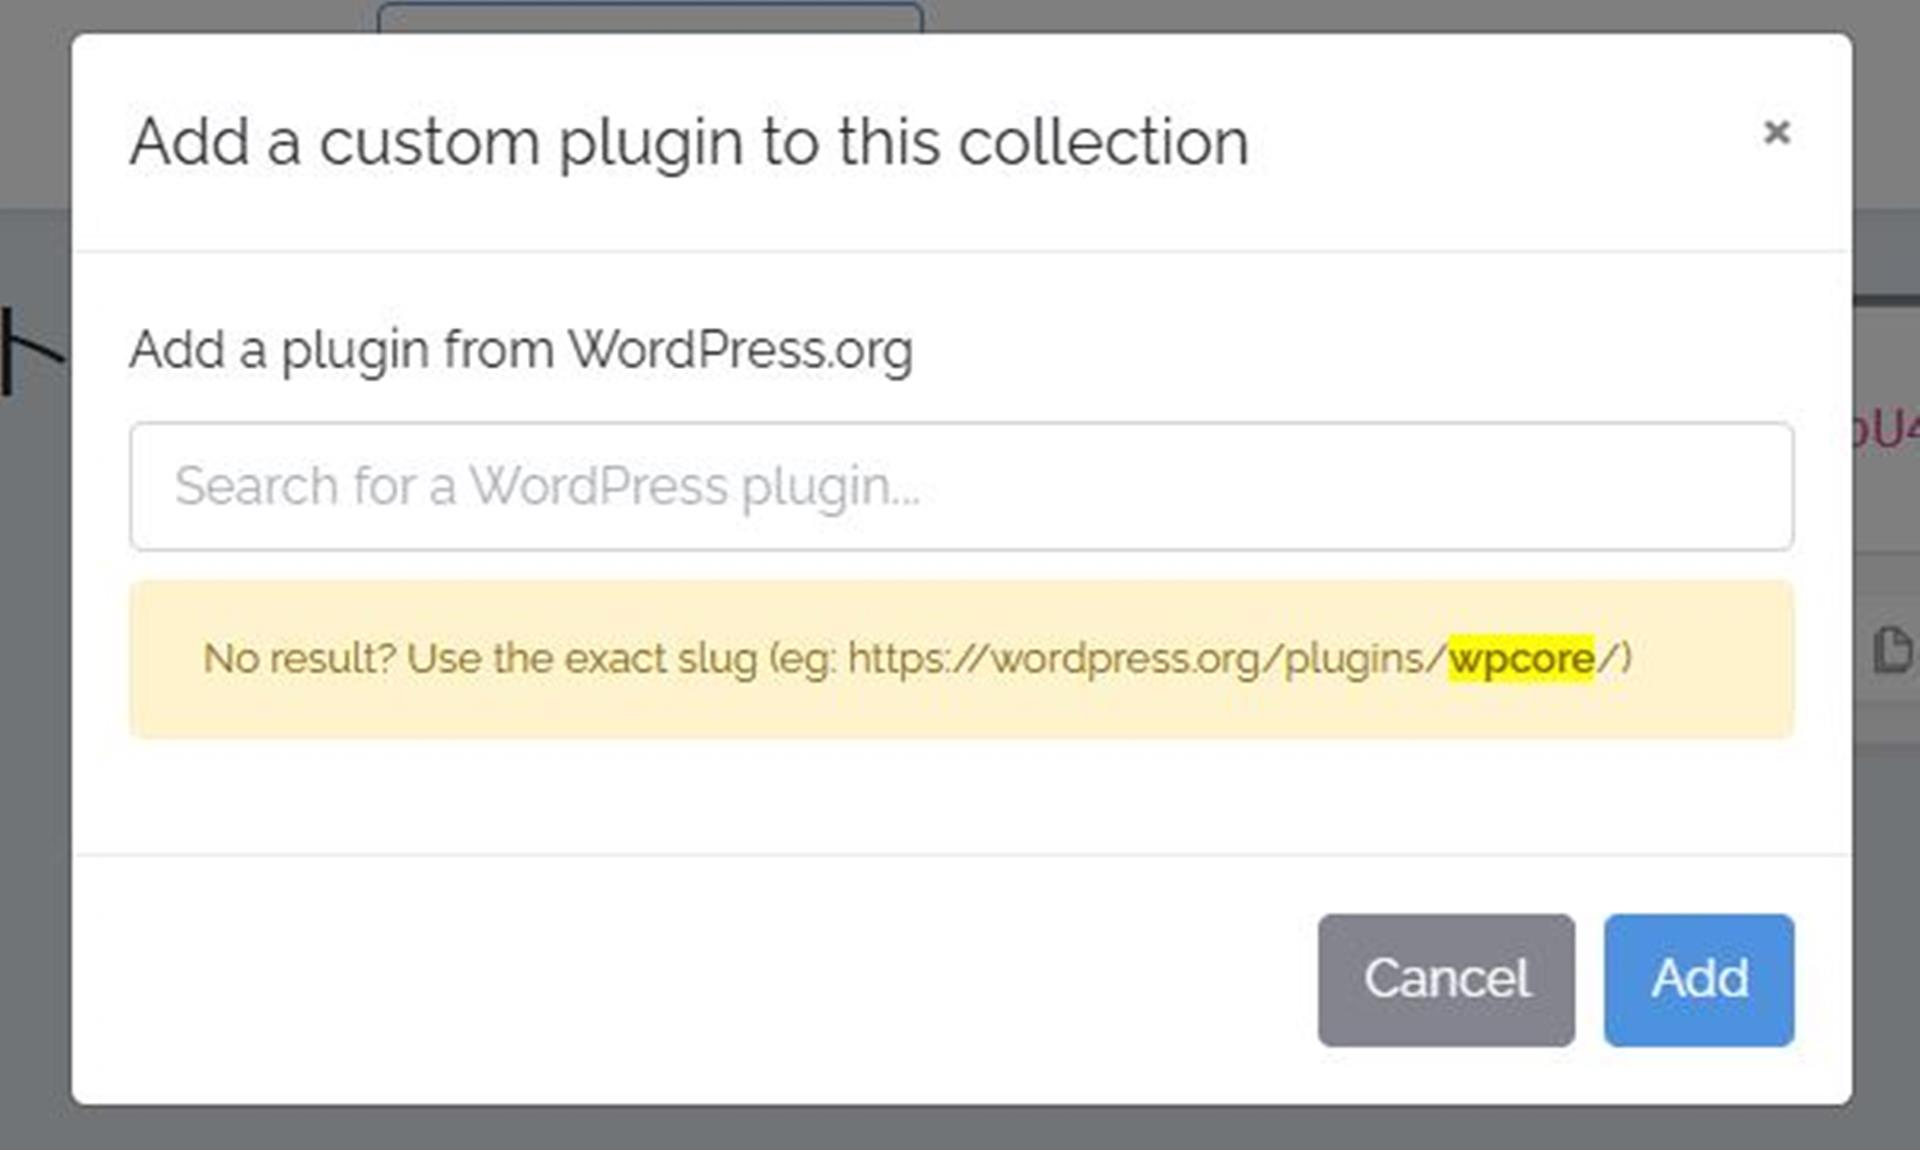Click the outlined box above the dialog
Image resolution: width=1920 pixels, height=1150 pixels.
click(x=650, y=17)
